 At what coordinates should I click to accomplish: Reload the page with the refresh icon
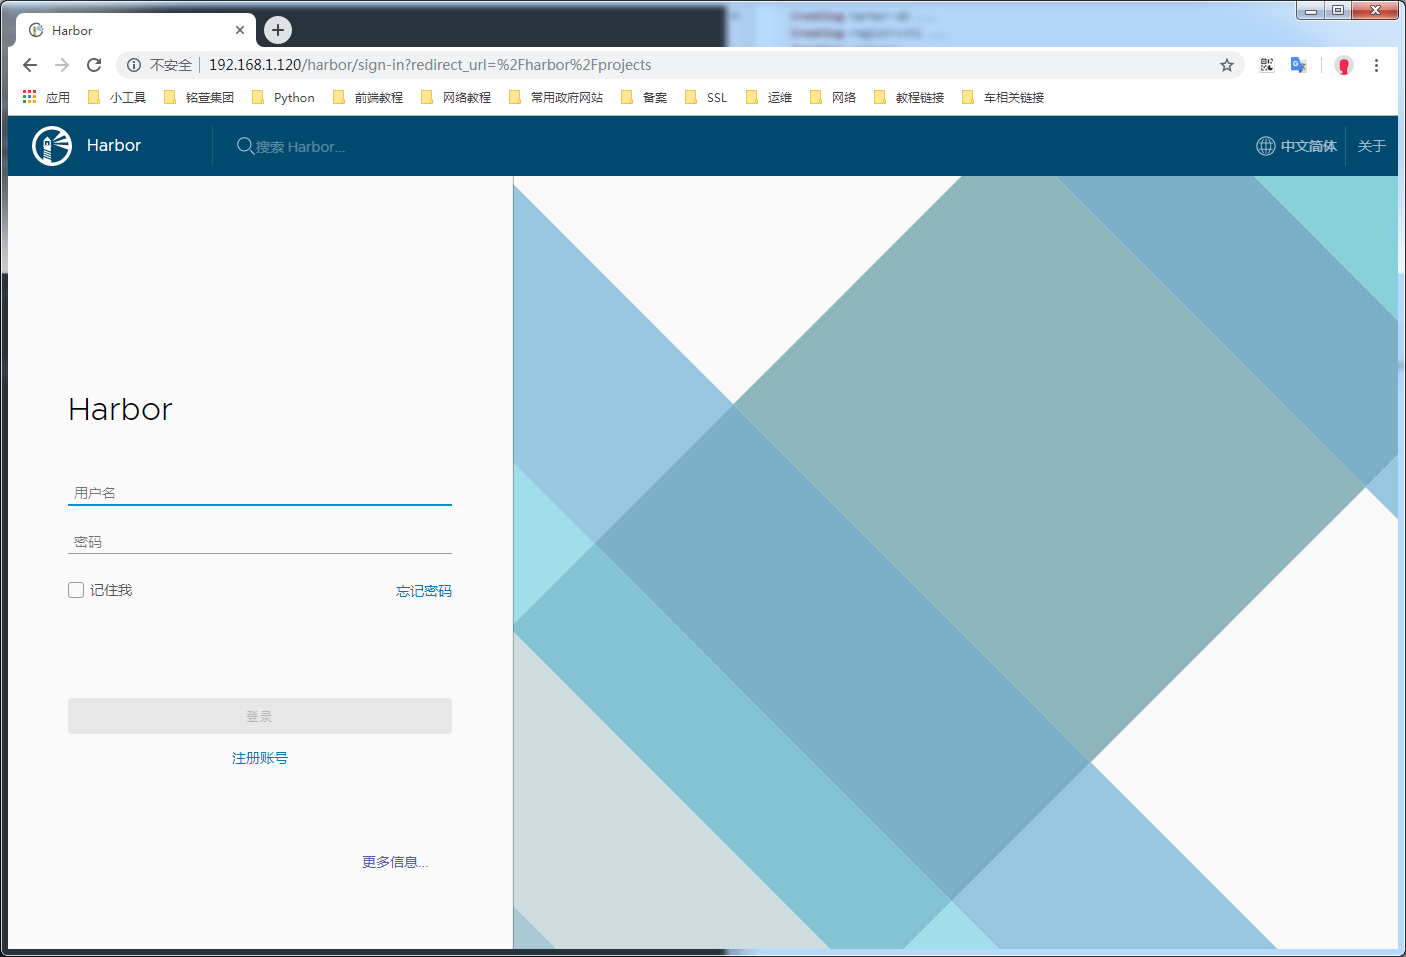[x=94, y=65]
